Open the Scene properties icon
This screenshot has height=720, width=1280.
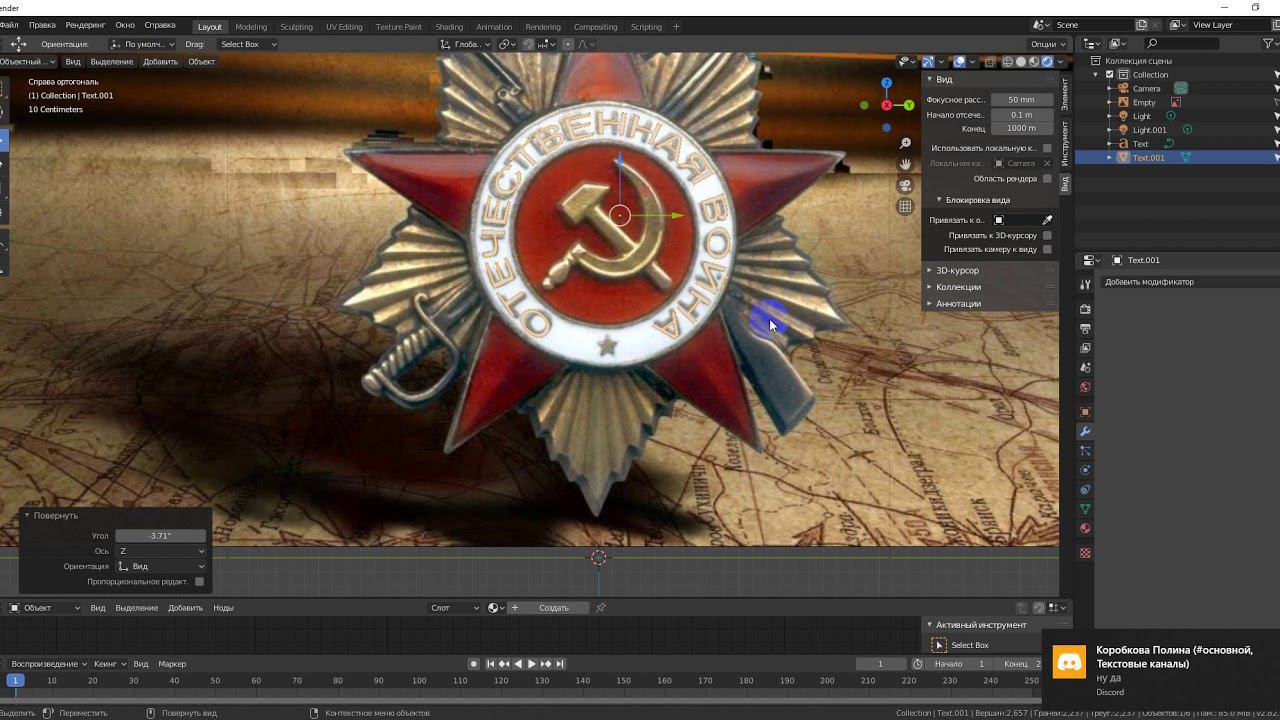[x=1085, y=368]
